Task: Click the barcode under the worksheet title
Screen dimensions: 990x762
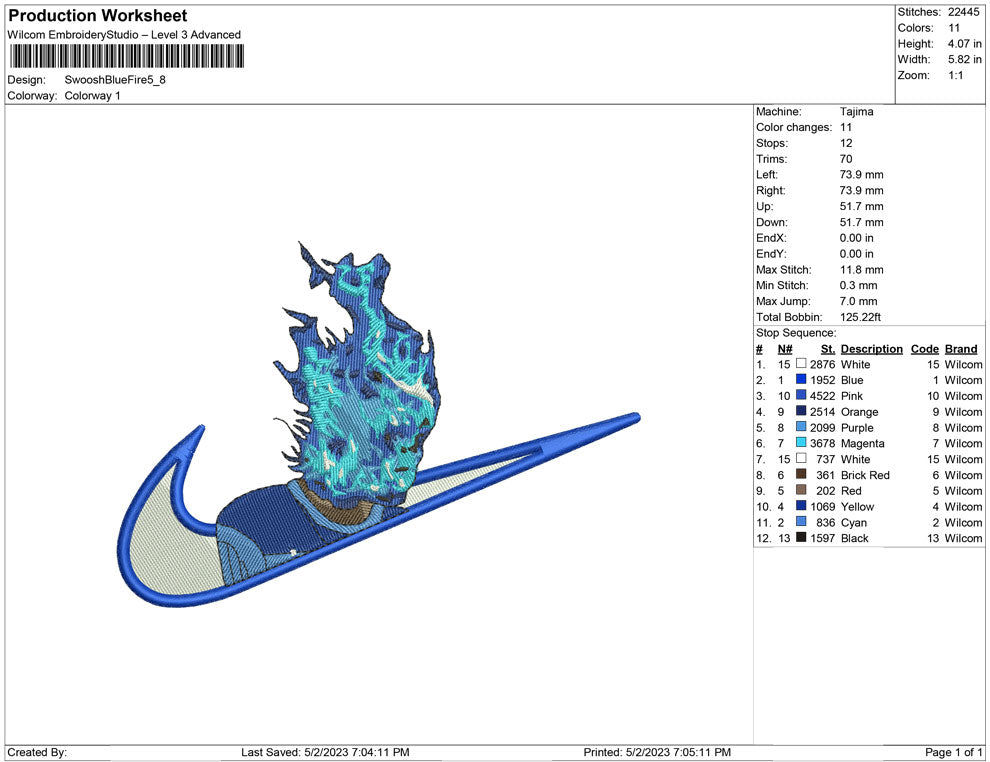Action: 122,56
